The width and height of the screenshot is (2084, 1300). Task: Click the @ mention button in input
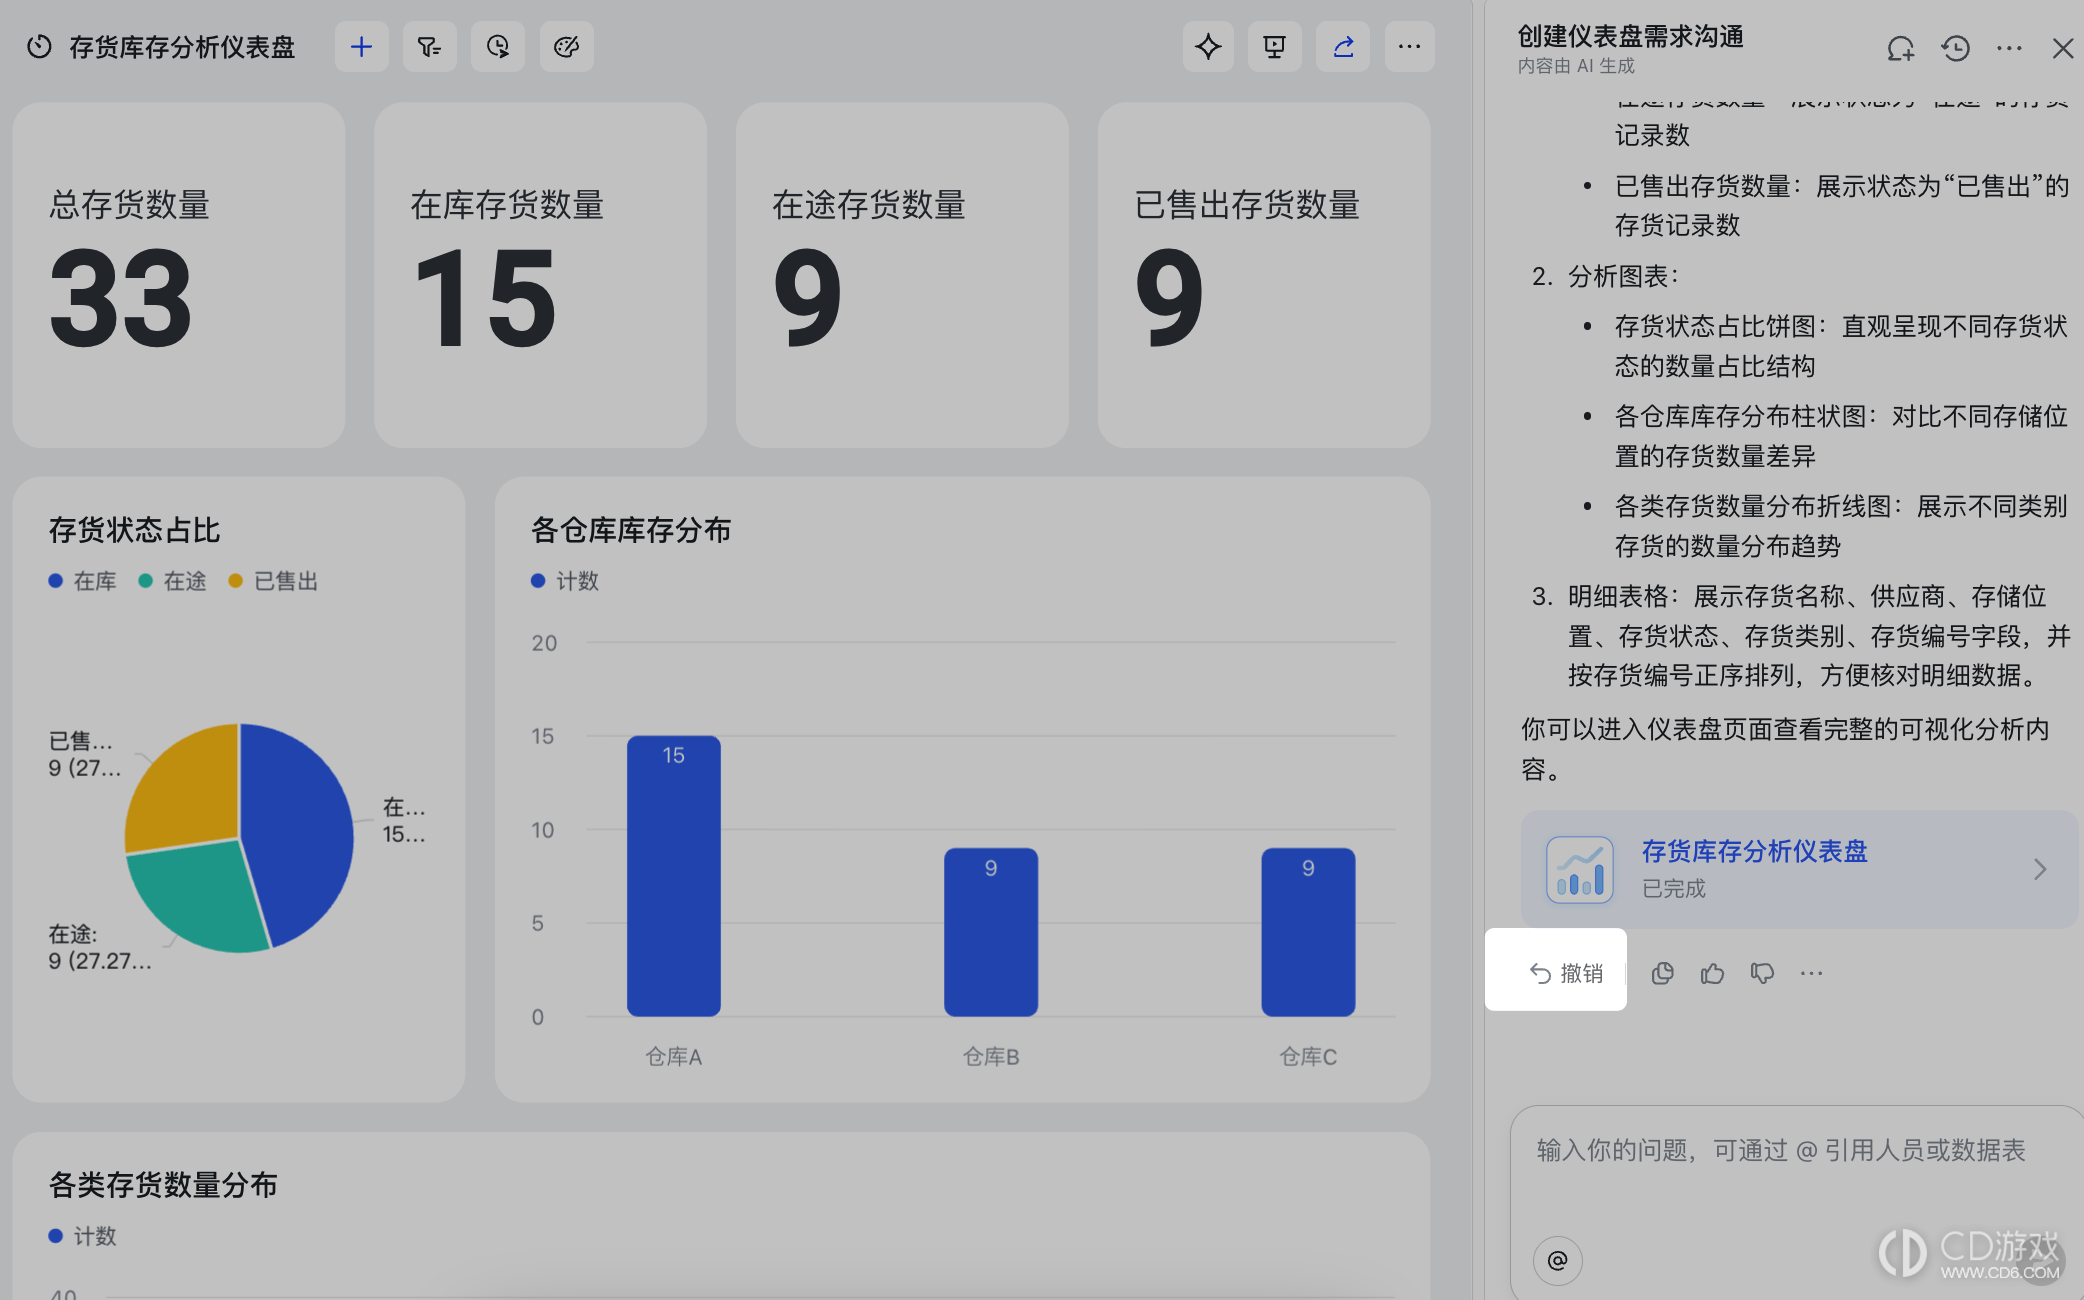pyautogui.click(x=1558, y=1260)
